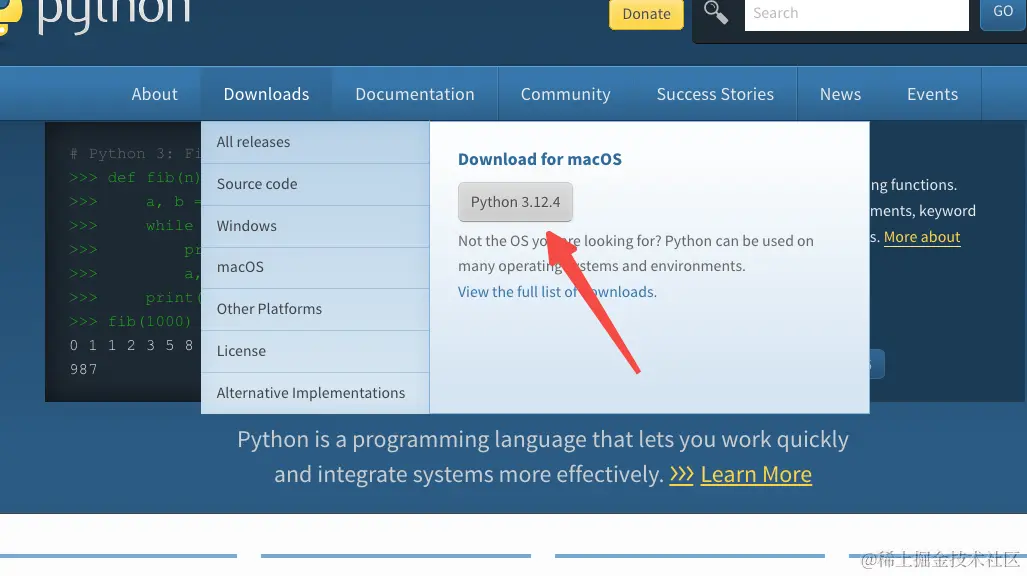
Task: Open the Success Stories menu
Action: pos(715,93)
